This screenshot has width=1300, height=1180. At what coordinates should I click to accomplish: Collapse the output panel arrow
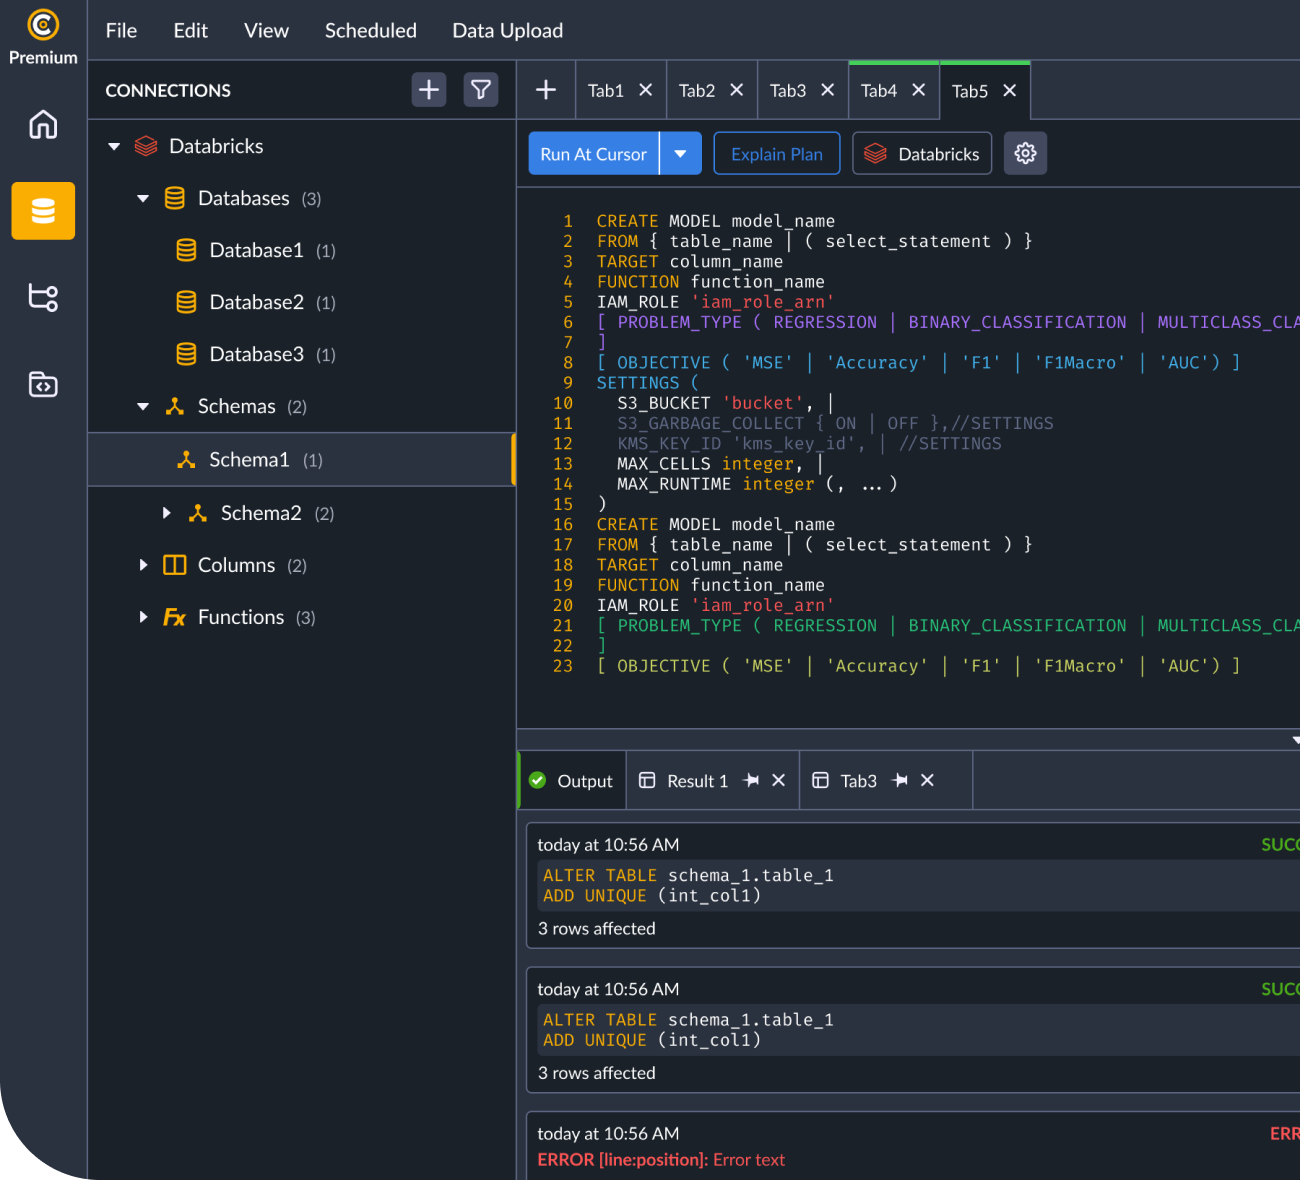1295,741
